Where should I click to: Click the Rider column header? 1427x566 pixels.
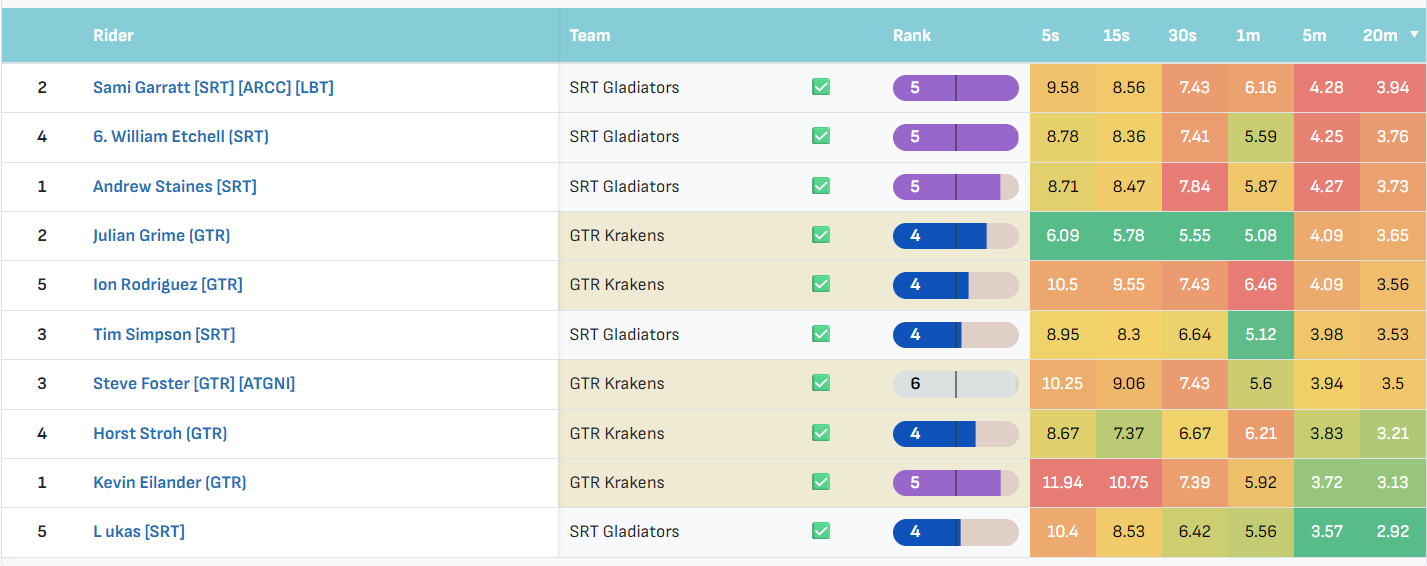[113, 35]
